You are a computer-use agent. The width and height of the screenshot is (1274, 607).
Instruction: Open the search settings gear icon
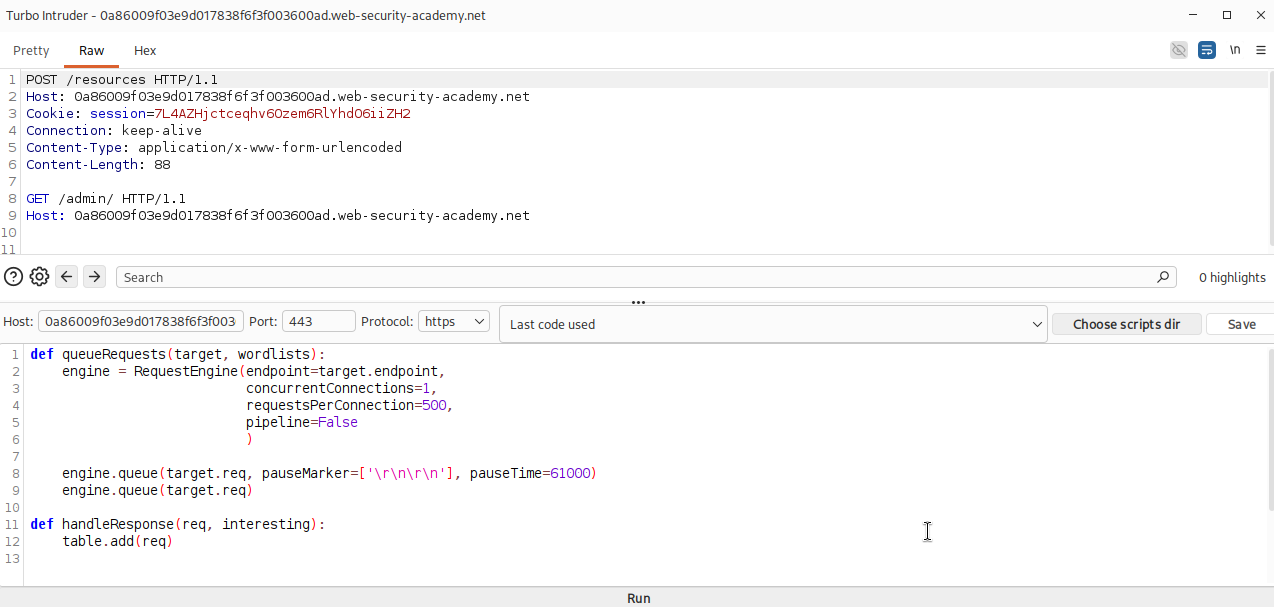39,277
